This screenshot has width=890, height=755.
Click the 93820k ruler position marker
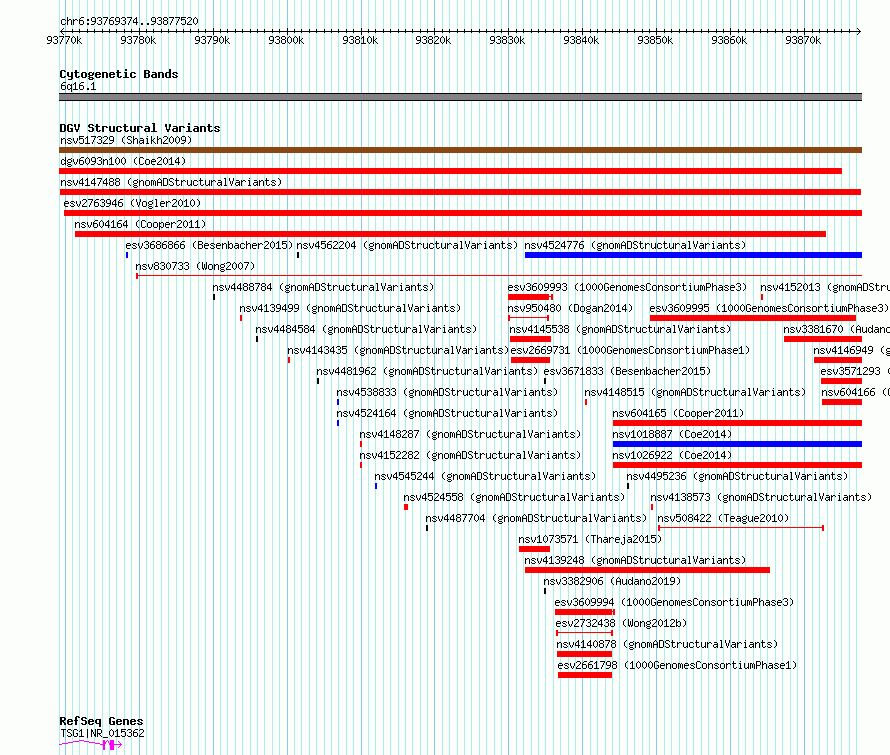[433, 40]
